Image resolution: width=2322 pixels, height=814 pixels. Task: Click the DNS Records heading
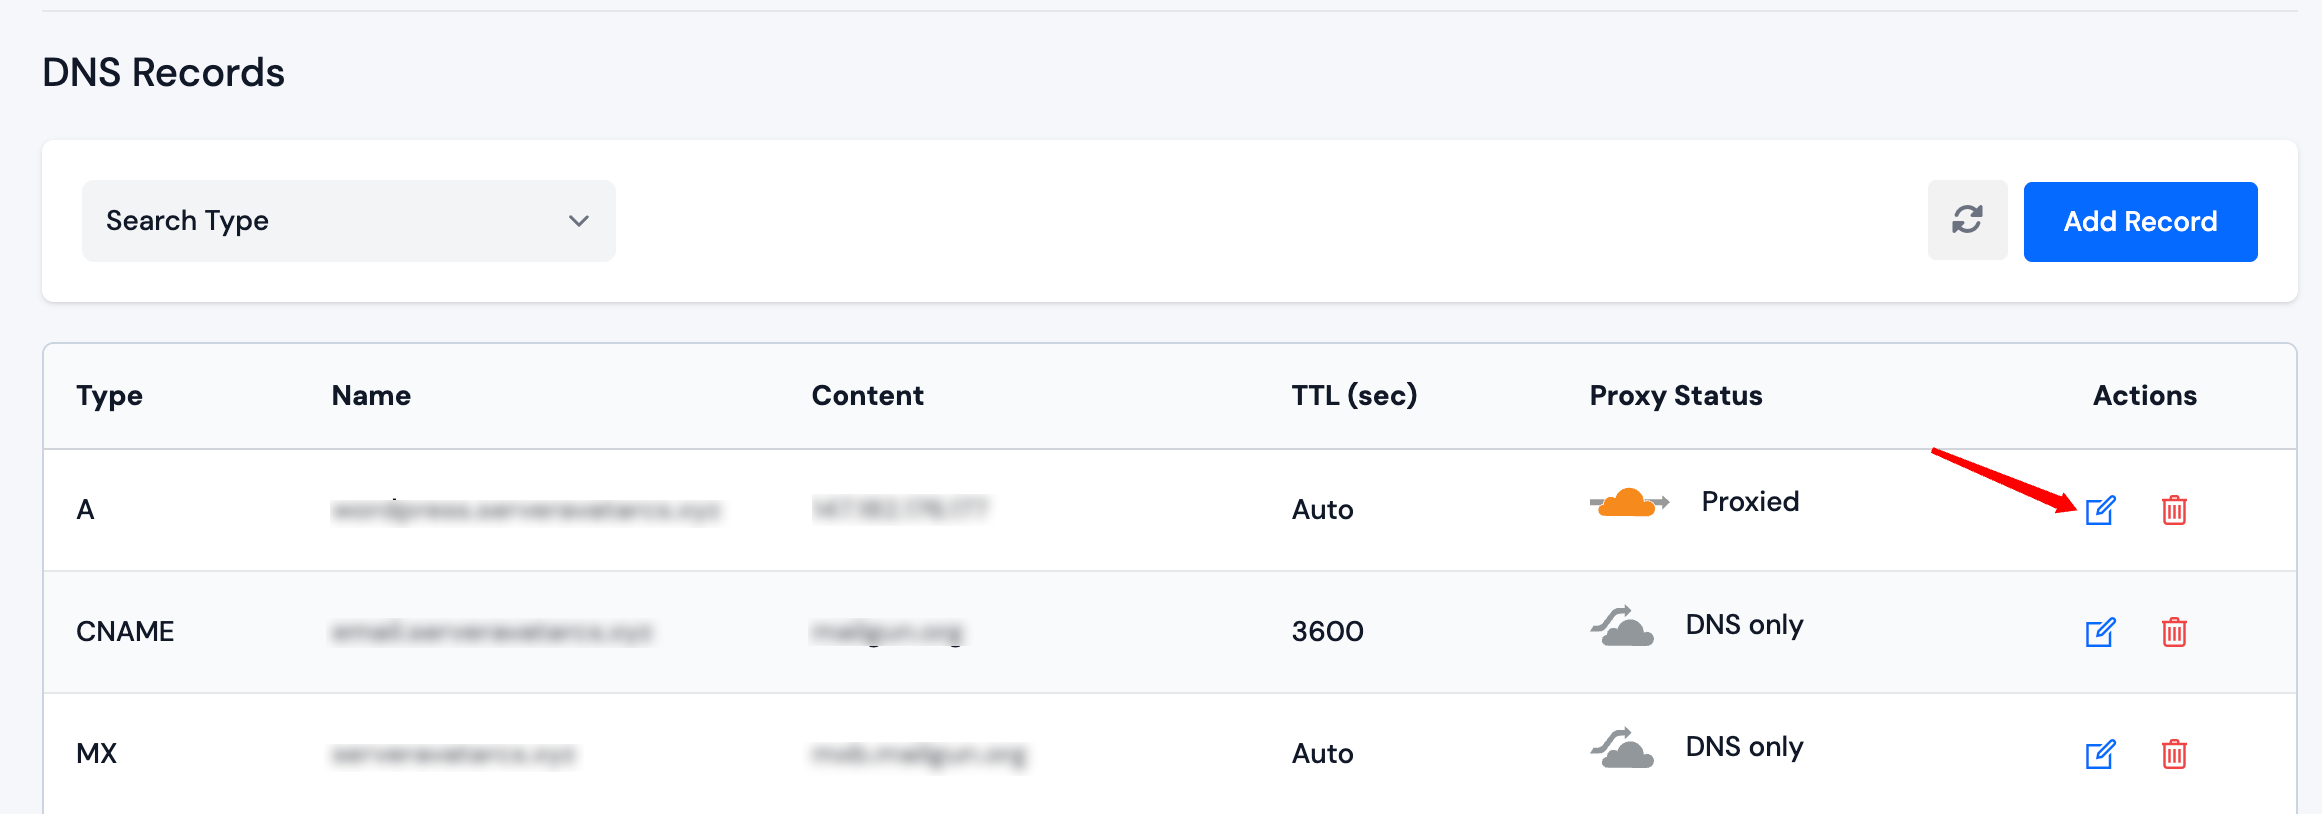pyautogui.click(x=163, y=71)
